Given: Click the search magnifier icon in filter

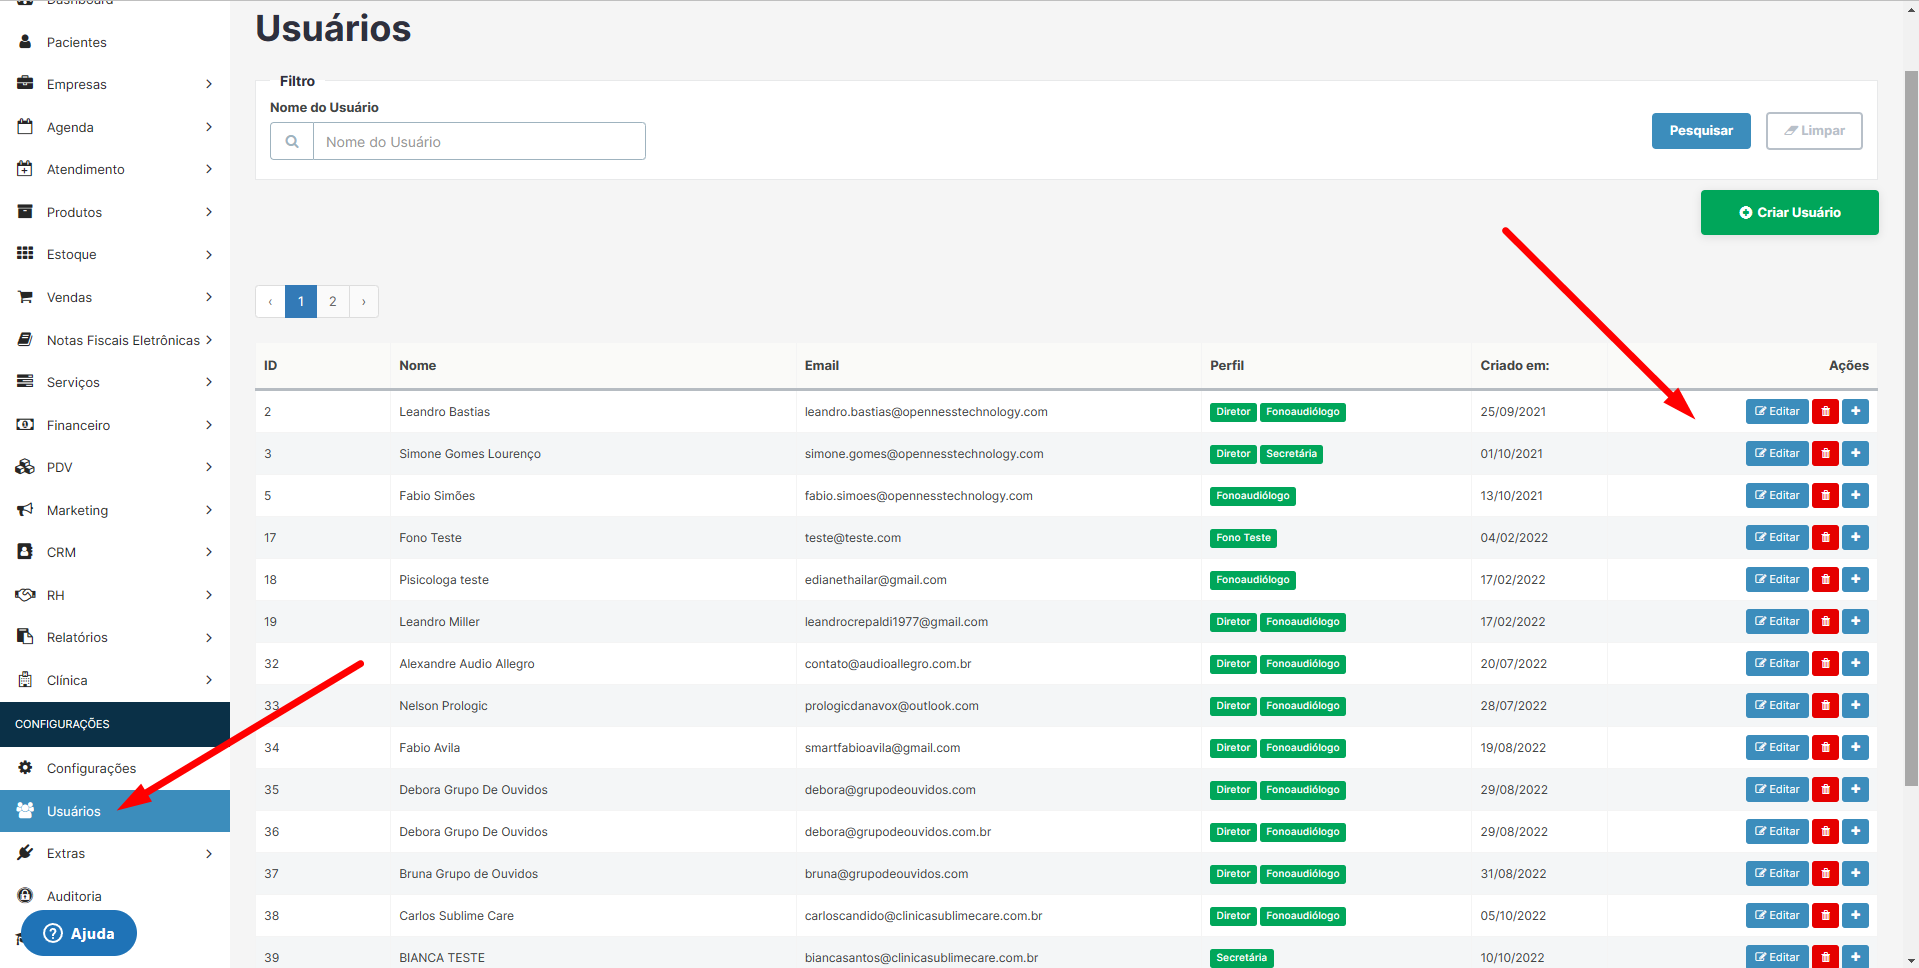Looking at the screenshot, I should (x=292, y=142).
